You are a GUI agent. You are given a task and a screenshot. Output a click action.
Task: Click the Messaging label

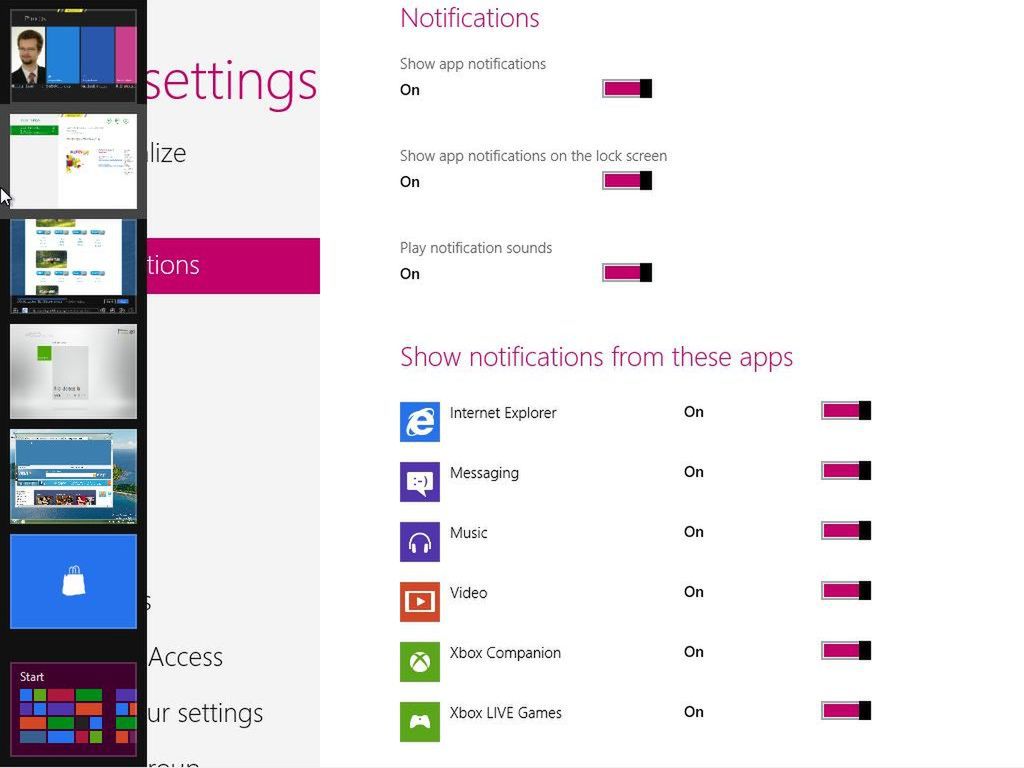point(484,473)
